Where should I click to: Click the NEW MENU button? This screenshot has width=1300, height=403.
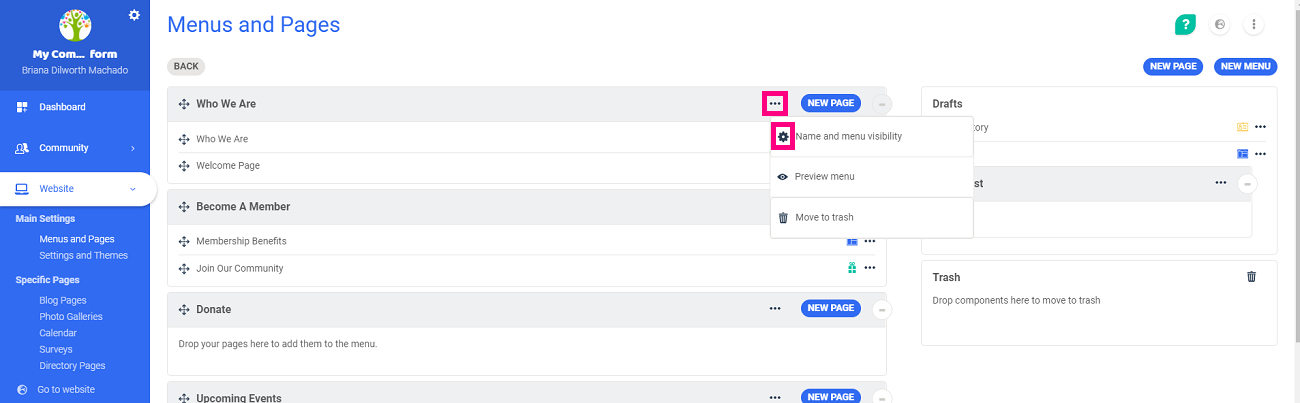(1246, 66)
